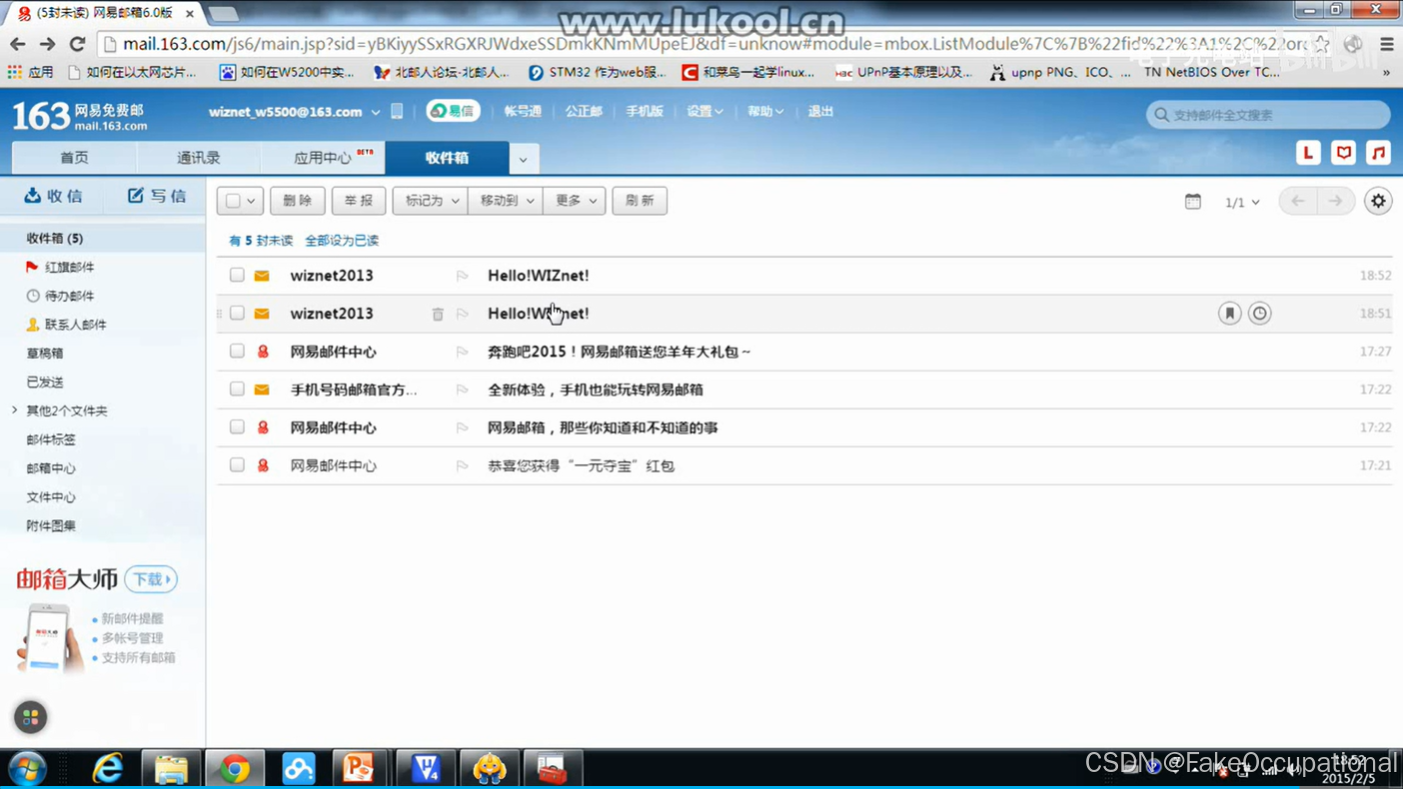Open 待办邮件 folder in sidebar
Screen dimensions: 1403x789
coord(69,296)
